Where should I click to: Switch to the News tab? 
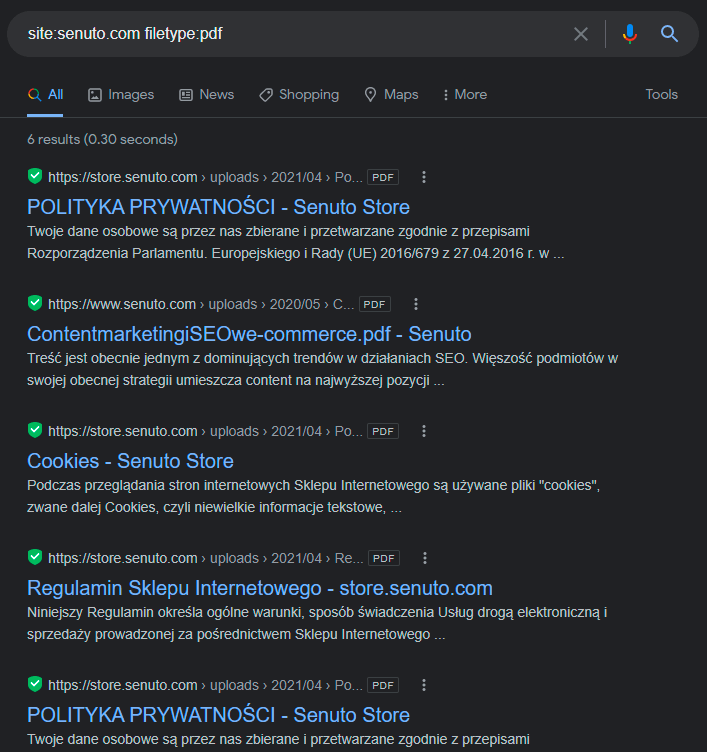coord(206,94)
